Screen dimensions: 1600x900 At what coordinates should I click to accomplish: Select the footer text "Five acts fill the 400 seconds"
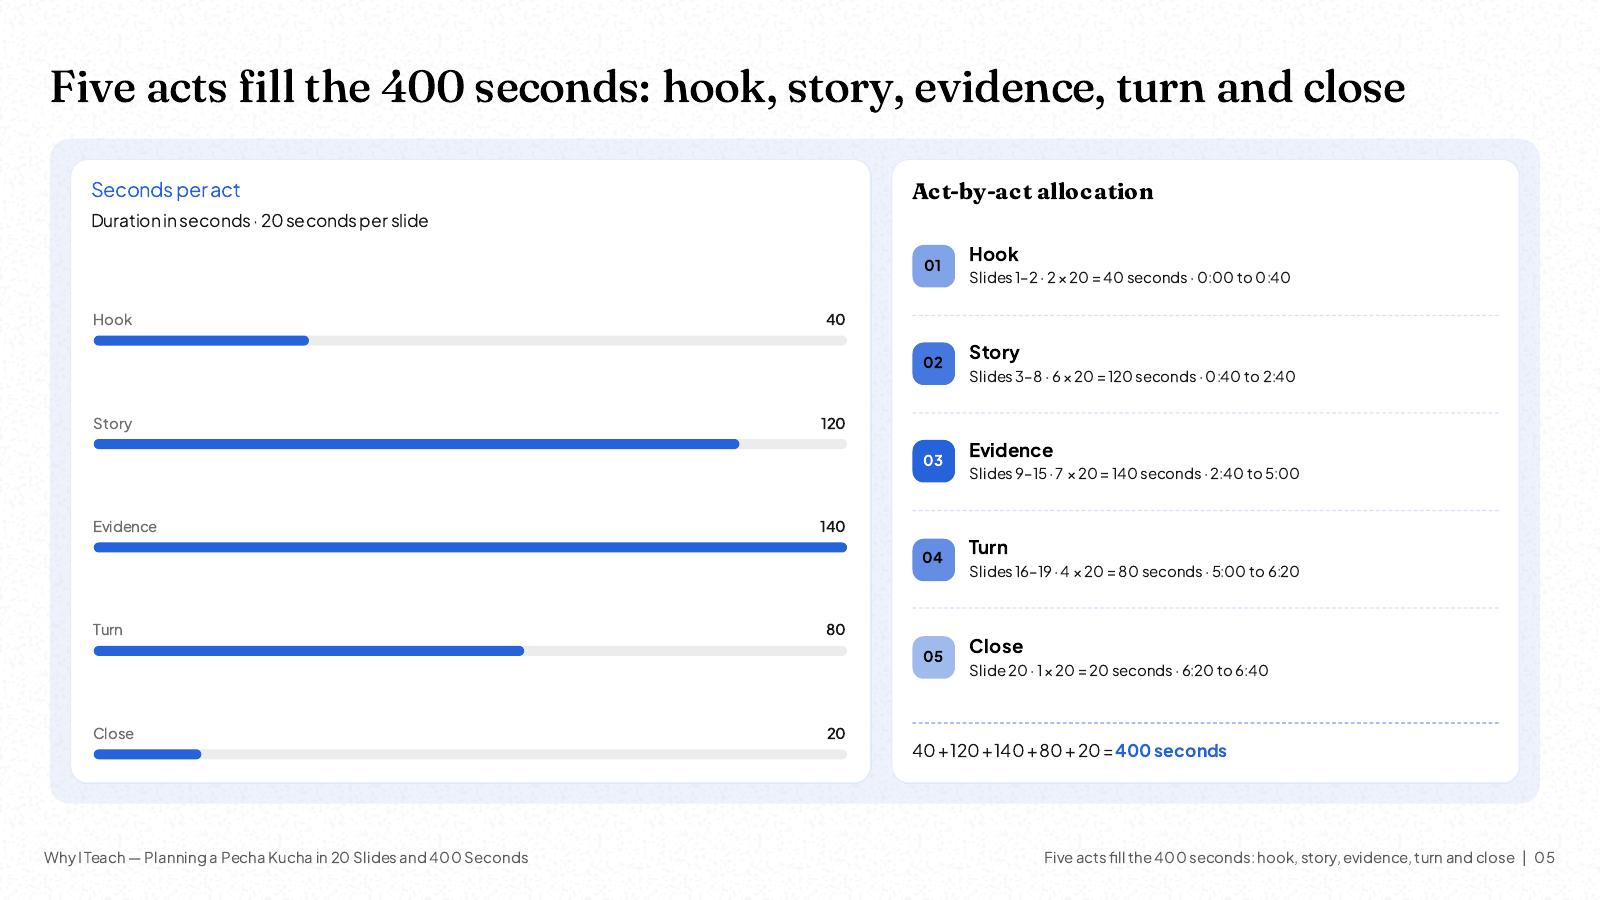[x=1279, y=858]
